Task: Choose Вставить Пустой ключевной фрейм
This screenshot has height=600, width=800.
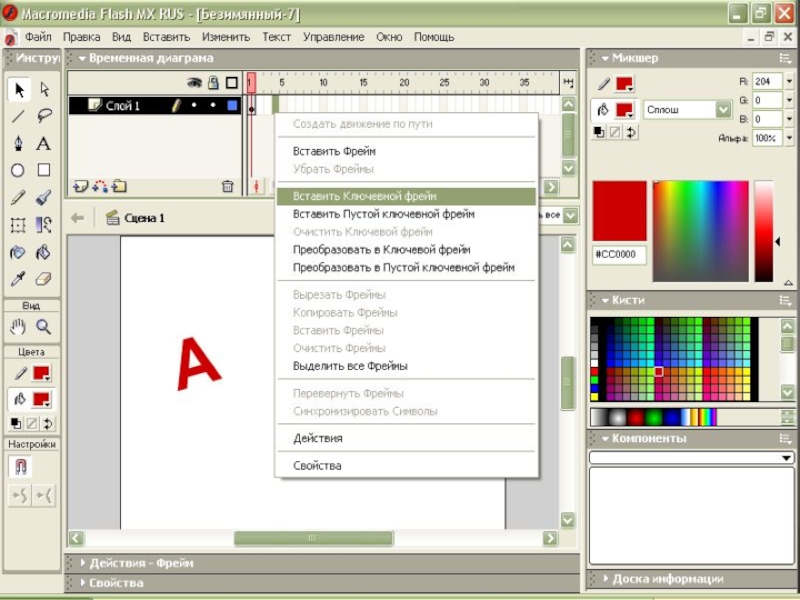Action: click(407, 214)
